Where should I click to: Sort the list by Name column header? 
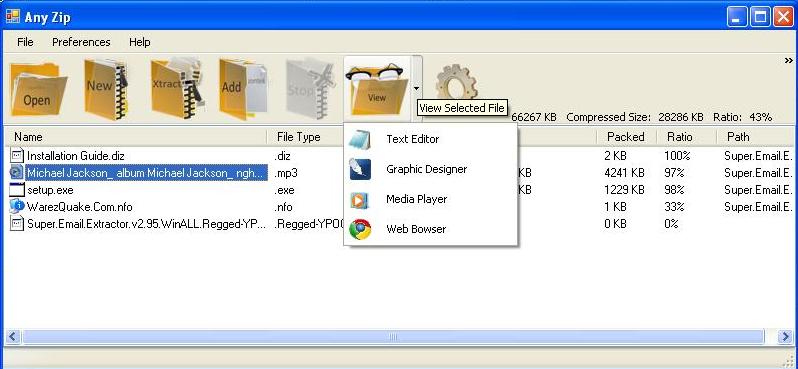click(x=135, y=137)
